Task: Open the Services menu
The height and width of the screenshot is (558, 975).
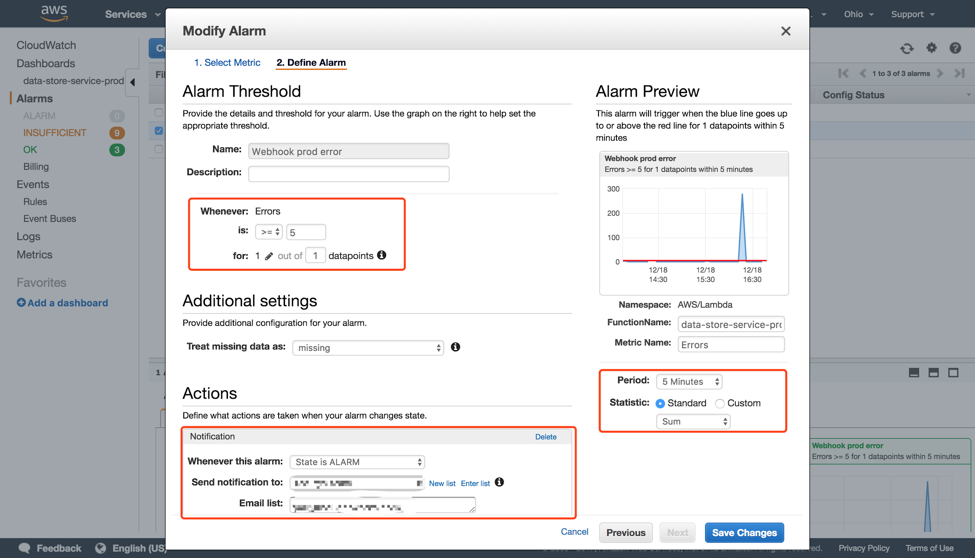Action: point(131,14)
